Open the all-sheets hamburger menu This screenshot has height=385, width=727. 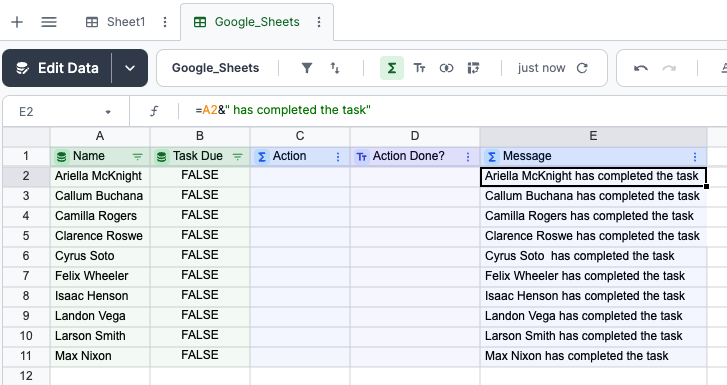[49, 22]
